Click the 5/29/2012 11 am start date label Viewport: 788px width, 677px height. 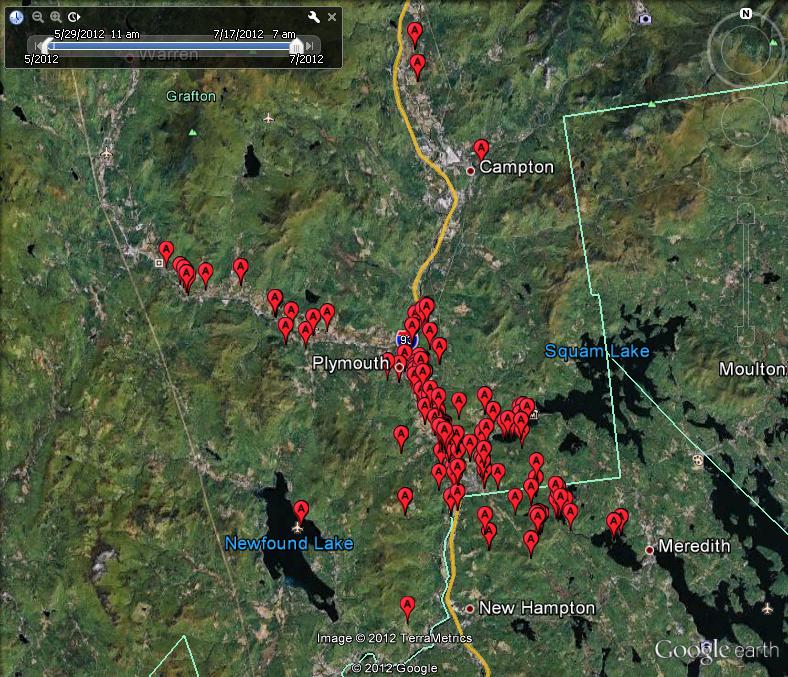point(96,34)
